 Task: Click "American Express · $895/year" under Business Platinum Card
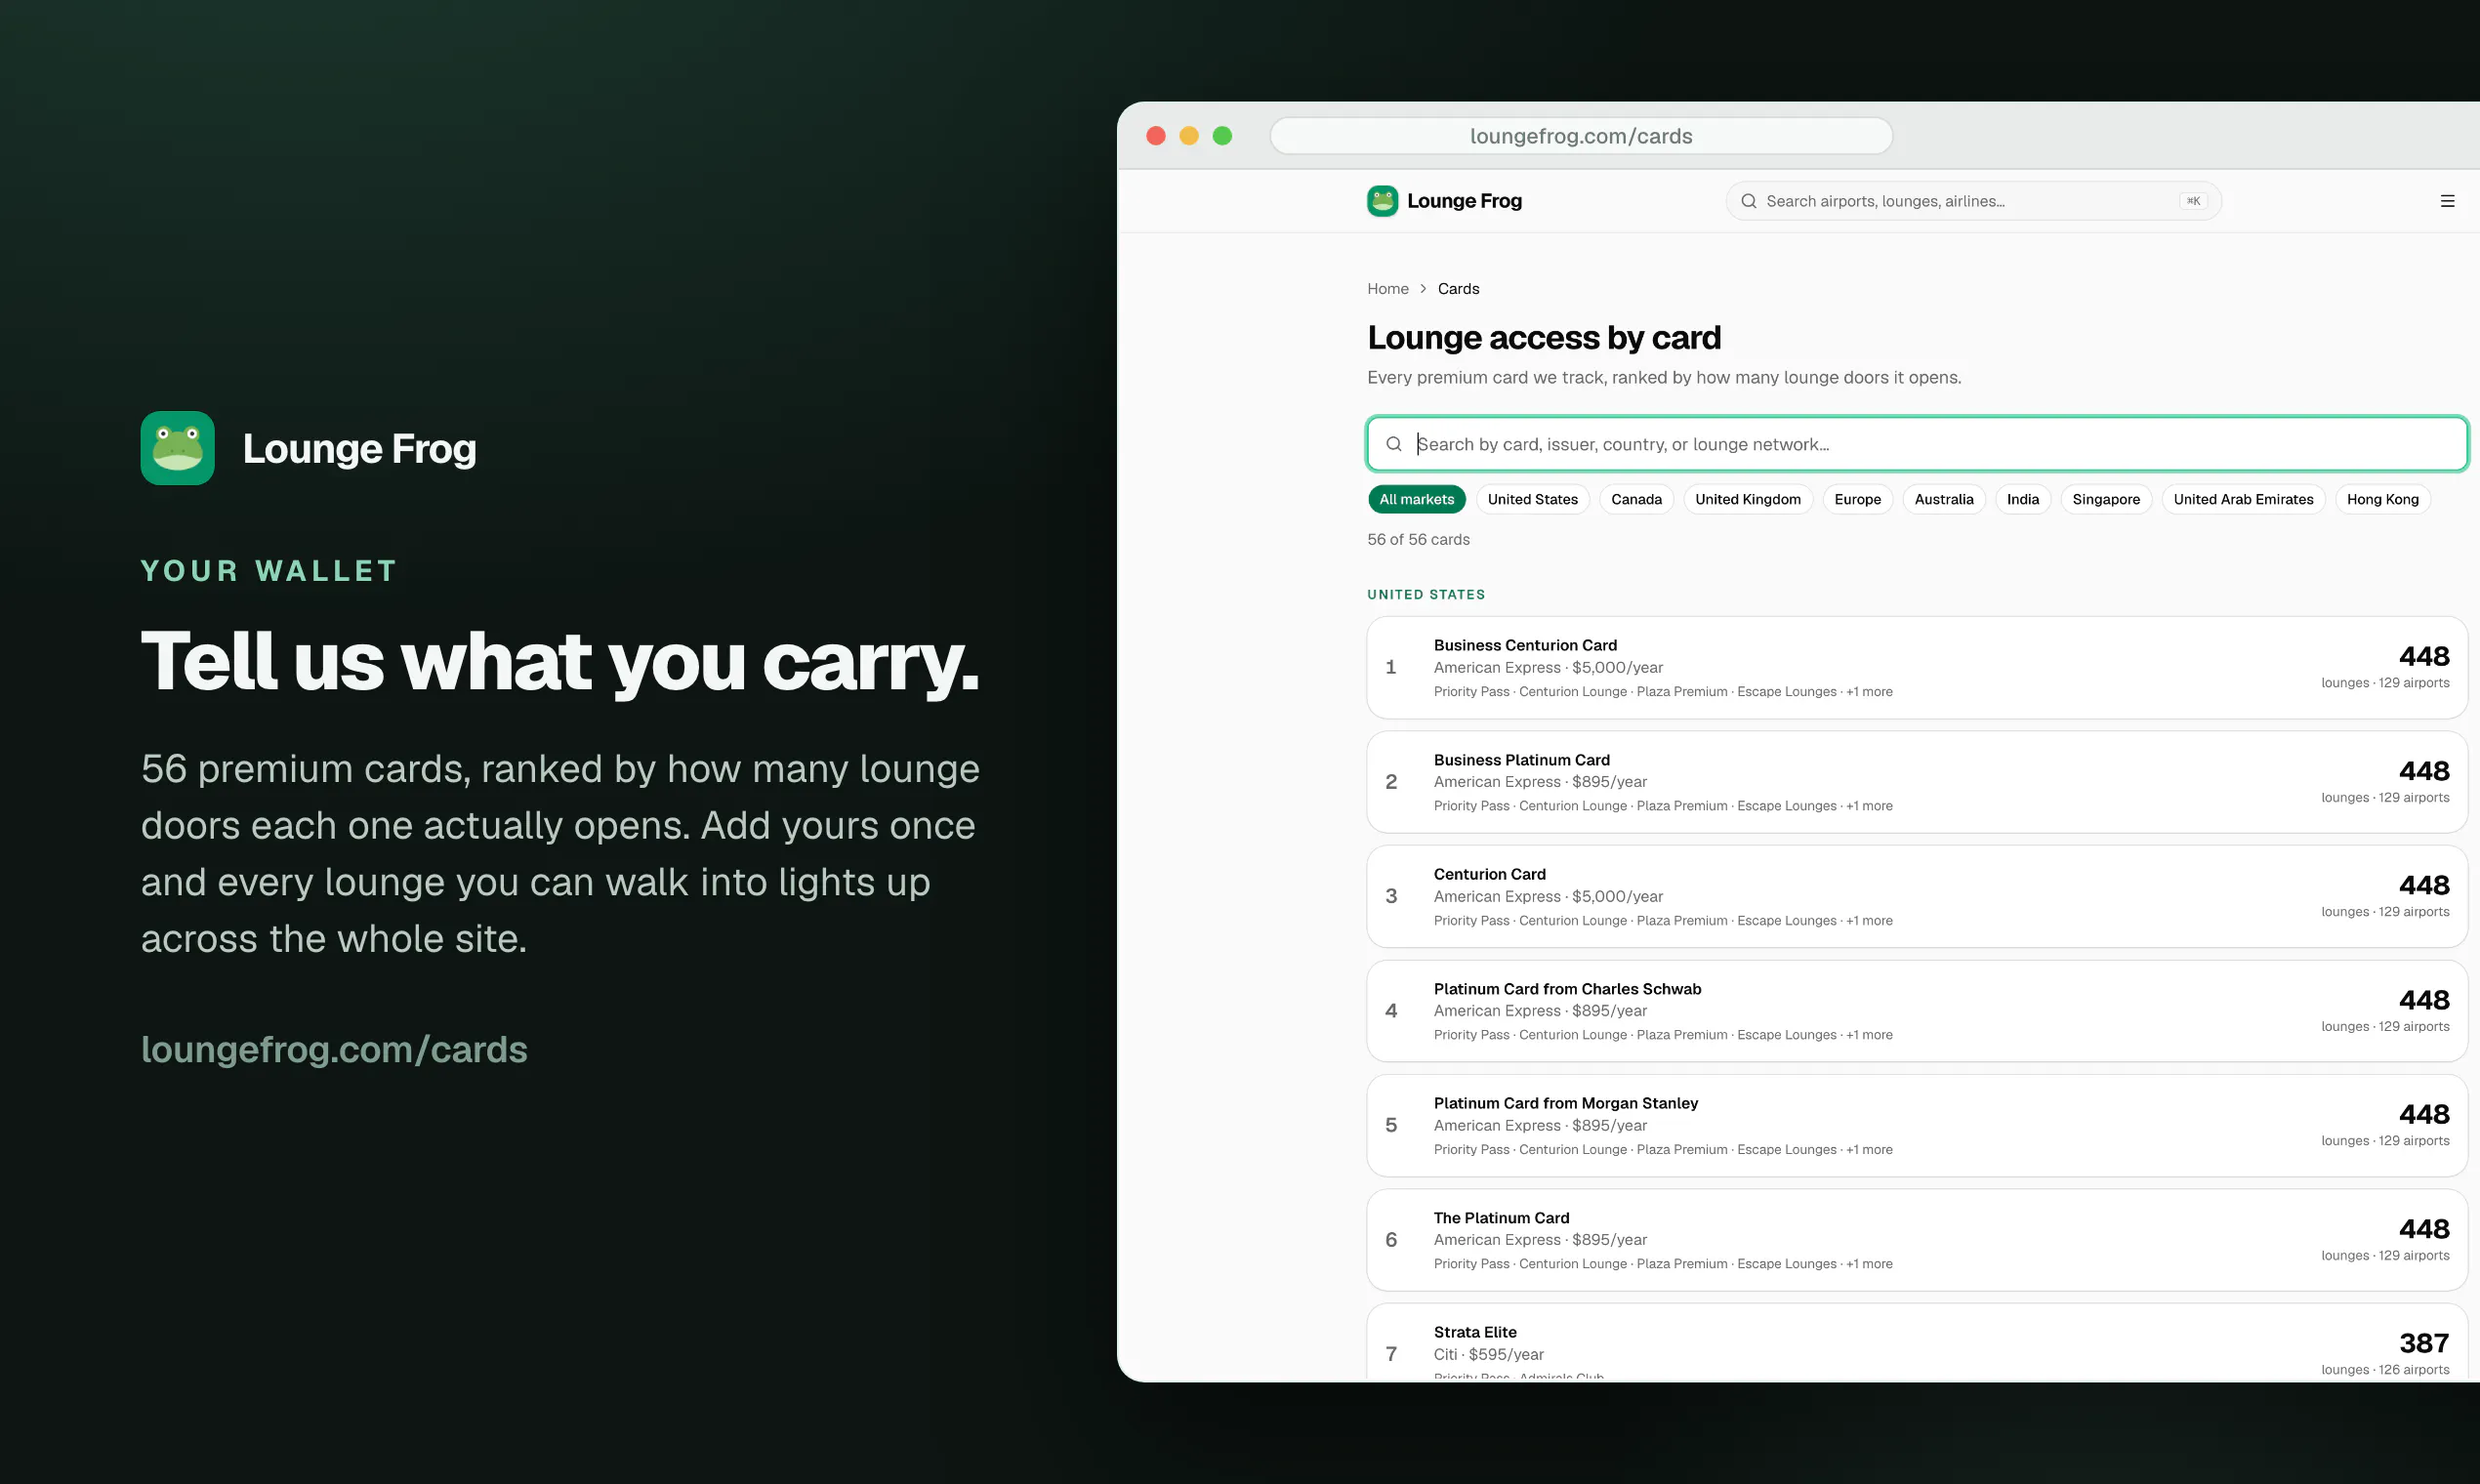point(1540,782)
